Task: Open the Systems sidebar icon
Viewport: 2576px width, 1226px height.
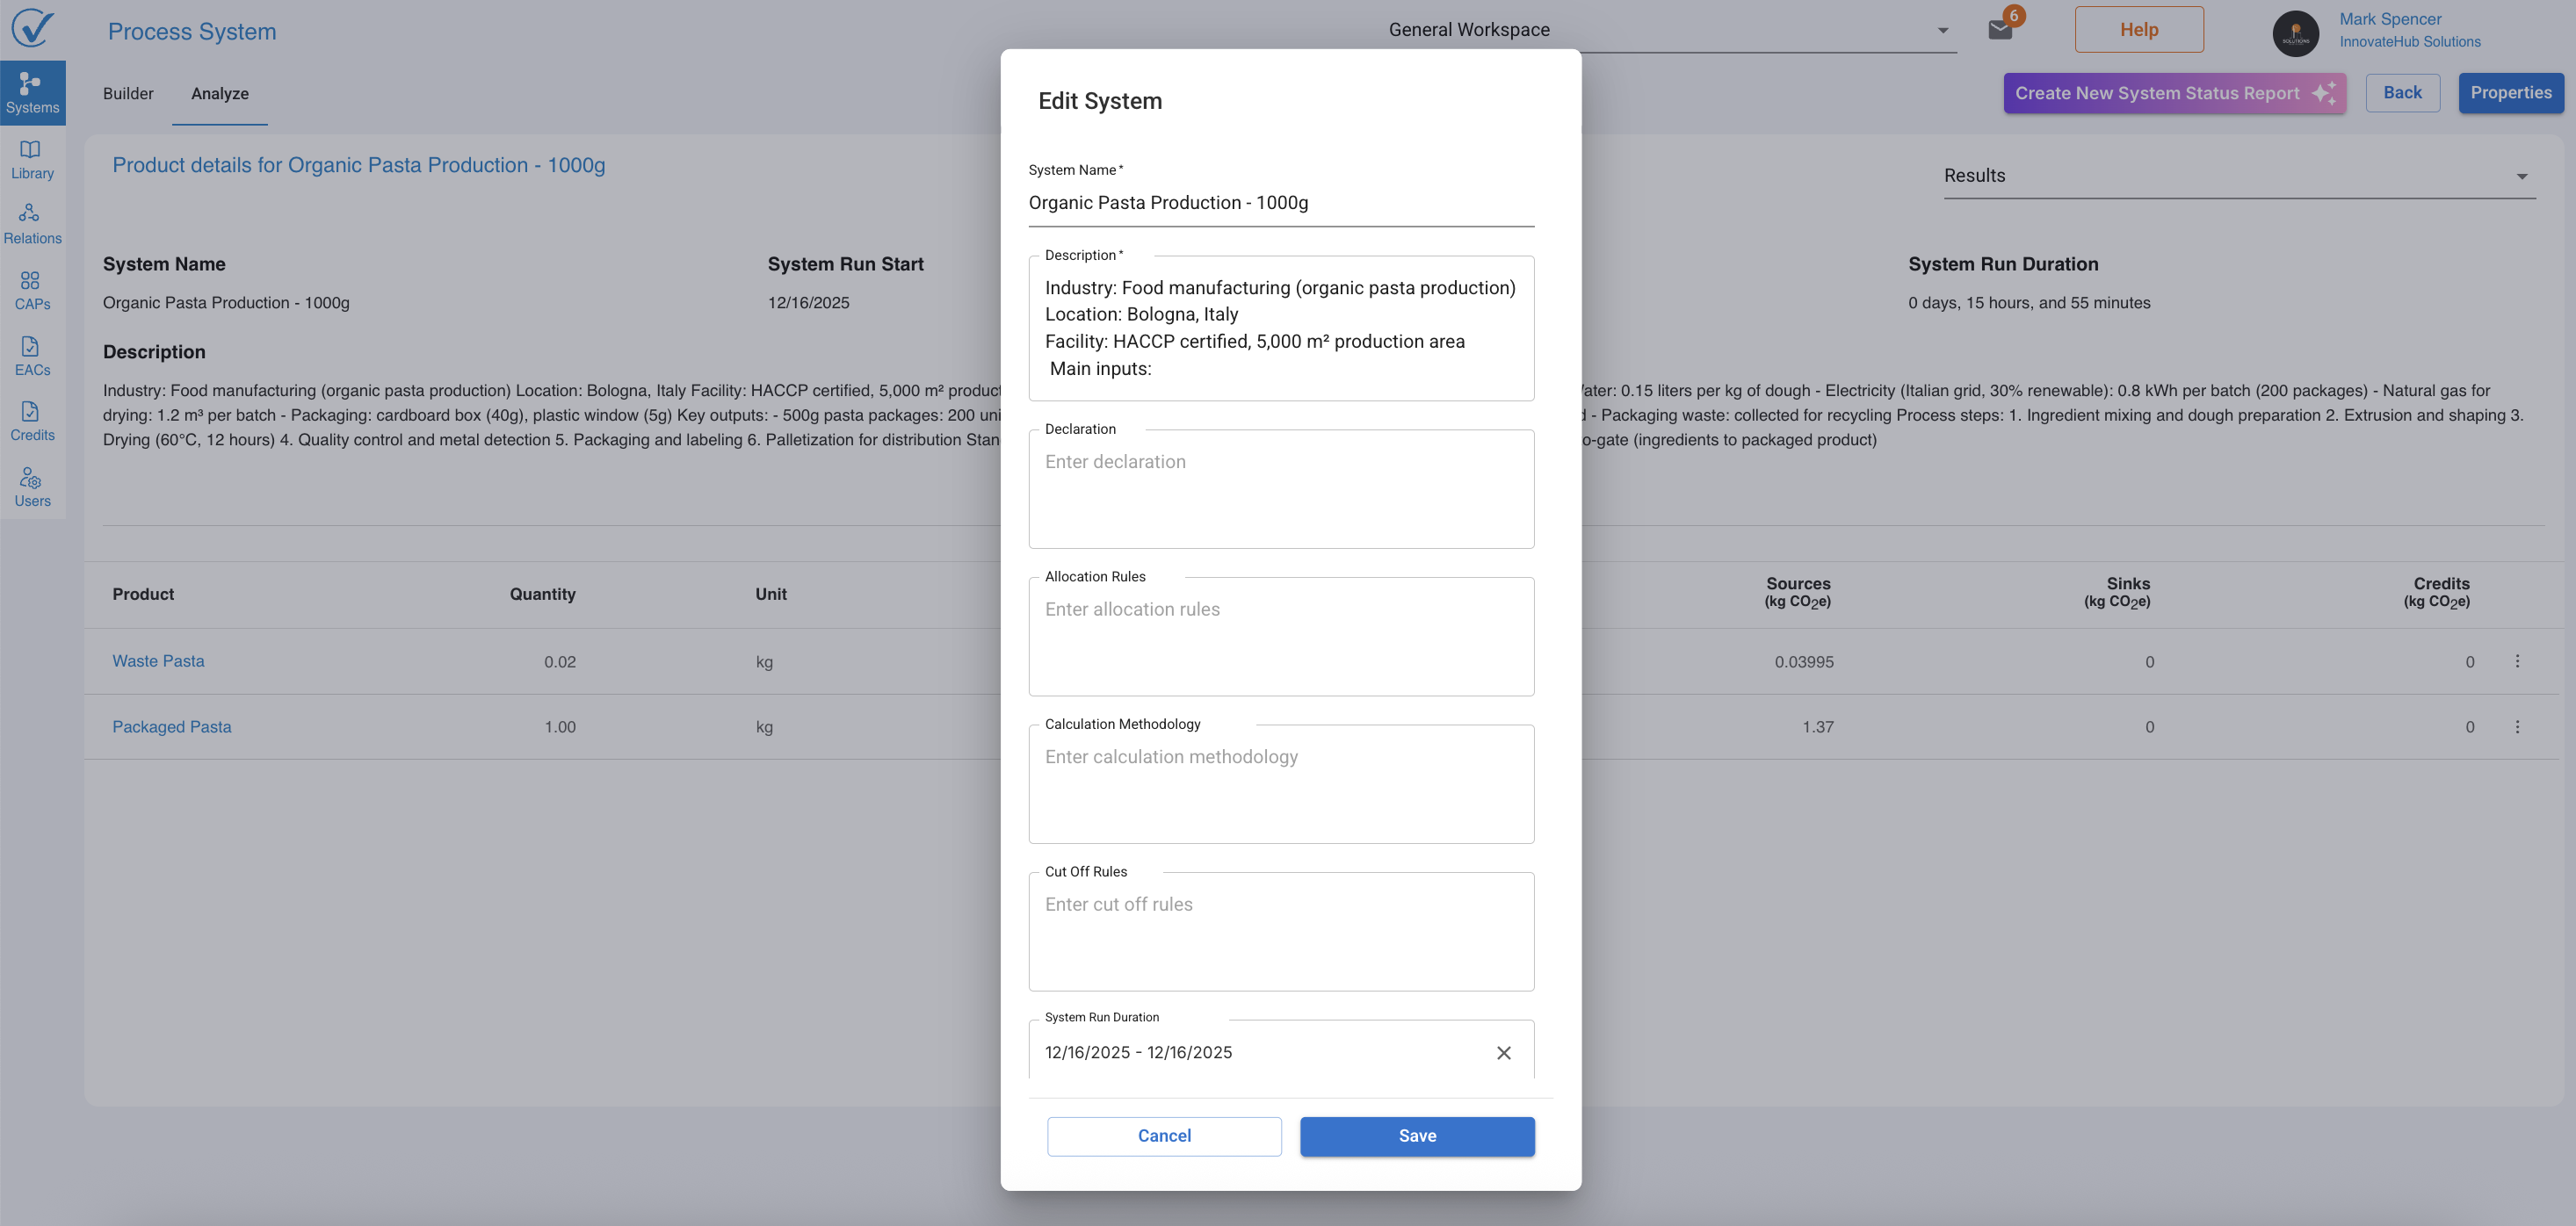Action: coord(32,93)
